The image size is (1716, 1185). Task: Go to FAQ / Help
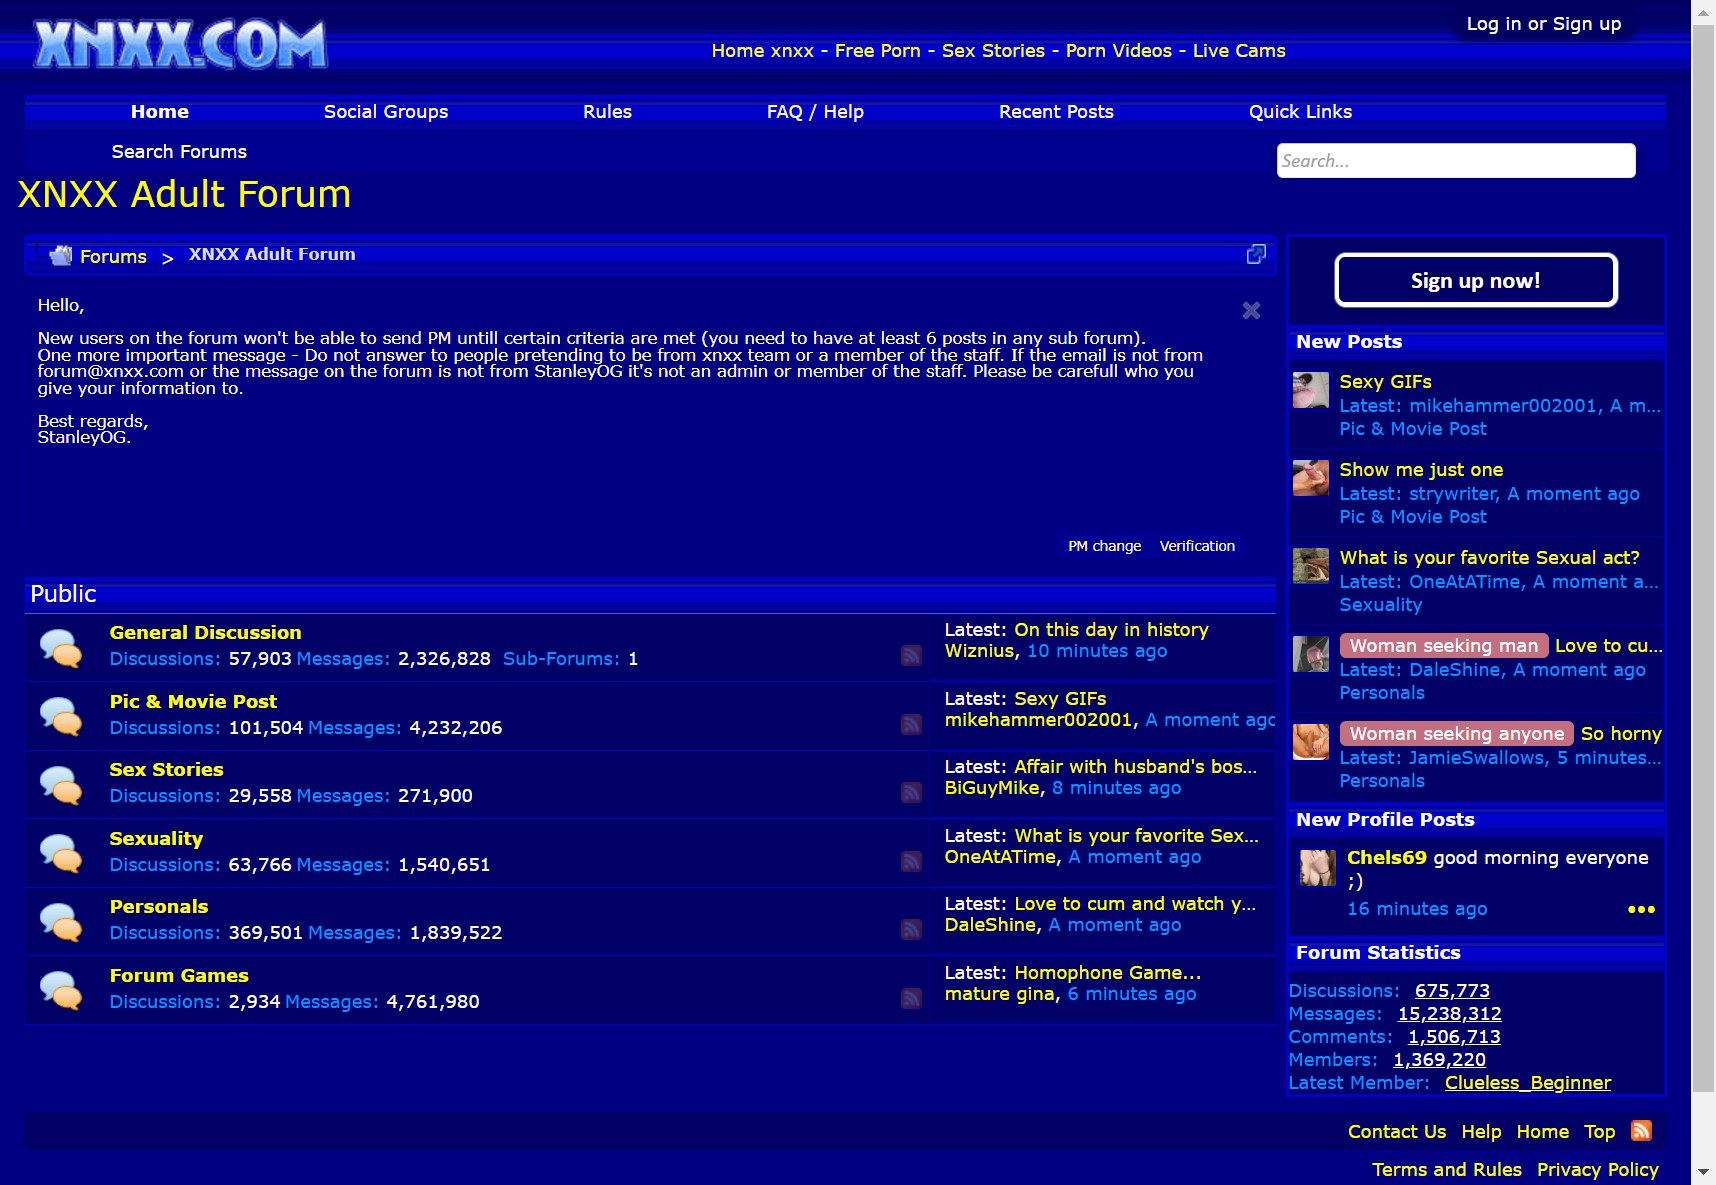tap(814, 111)
